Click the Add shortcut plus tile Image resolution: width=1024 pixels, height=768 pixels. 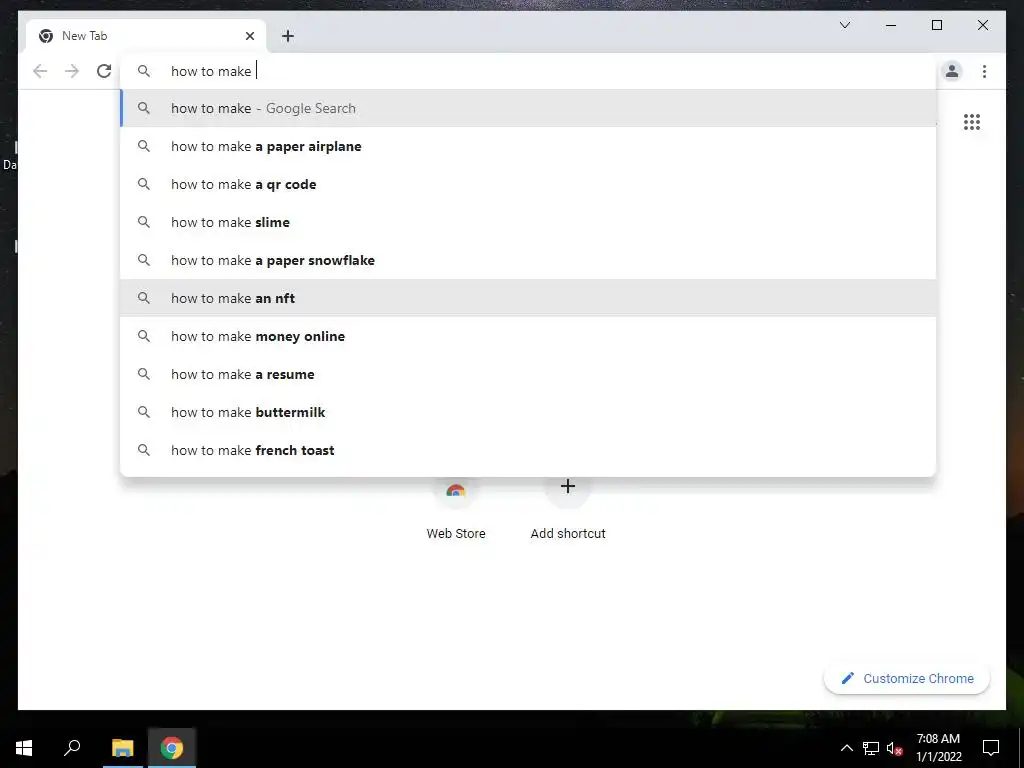[568, 508]
